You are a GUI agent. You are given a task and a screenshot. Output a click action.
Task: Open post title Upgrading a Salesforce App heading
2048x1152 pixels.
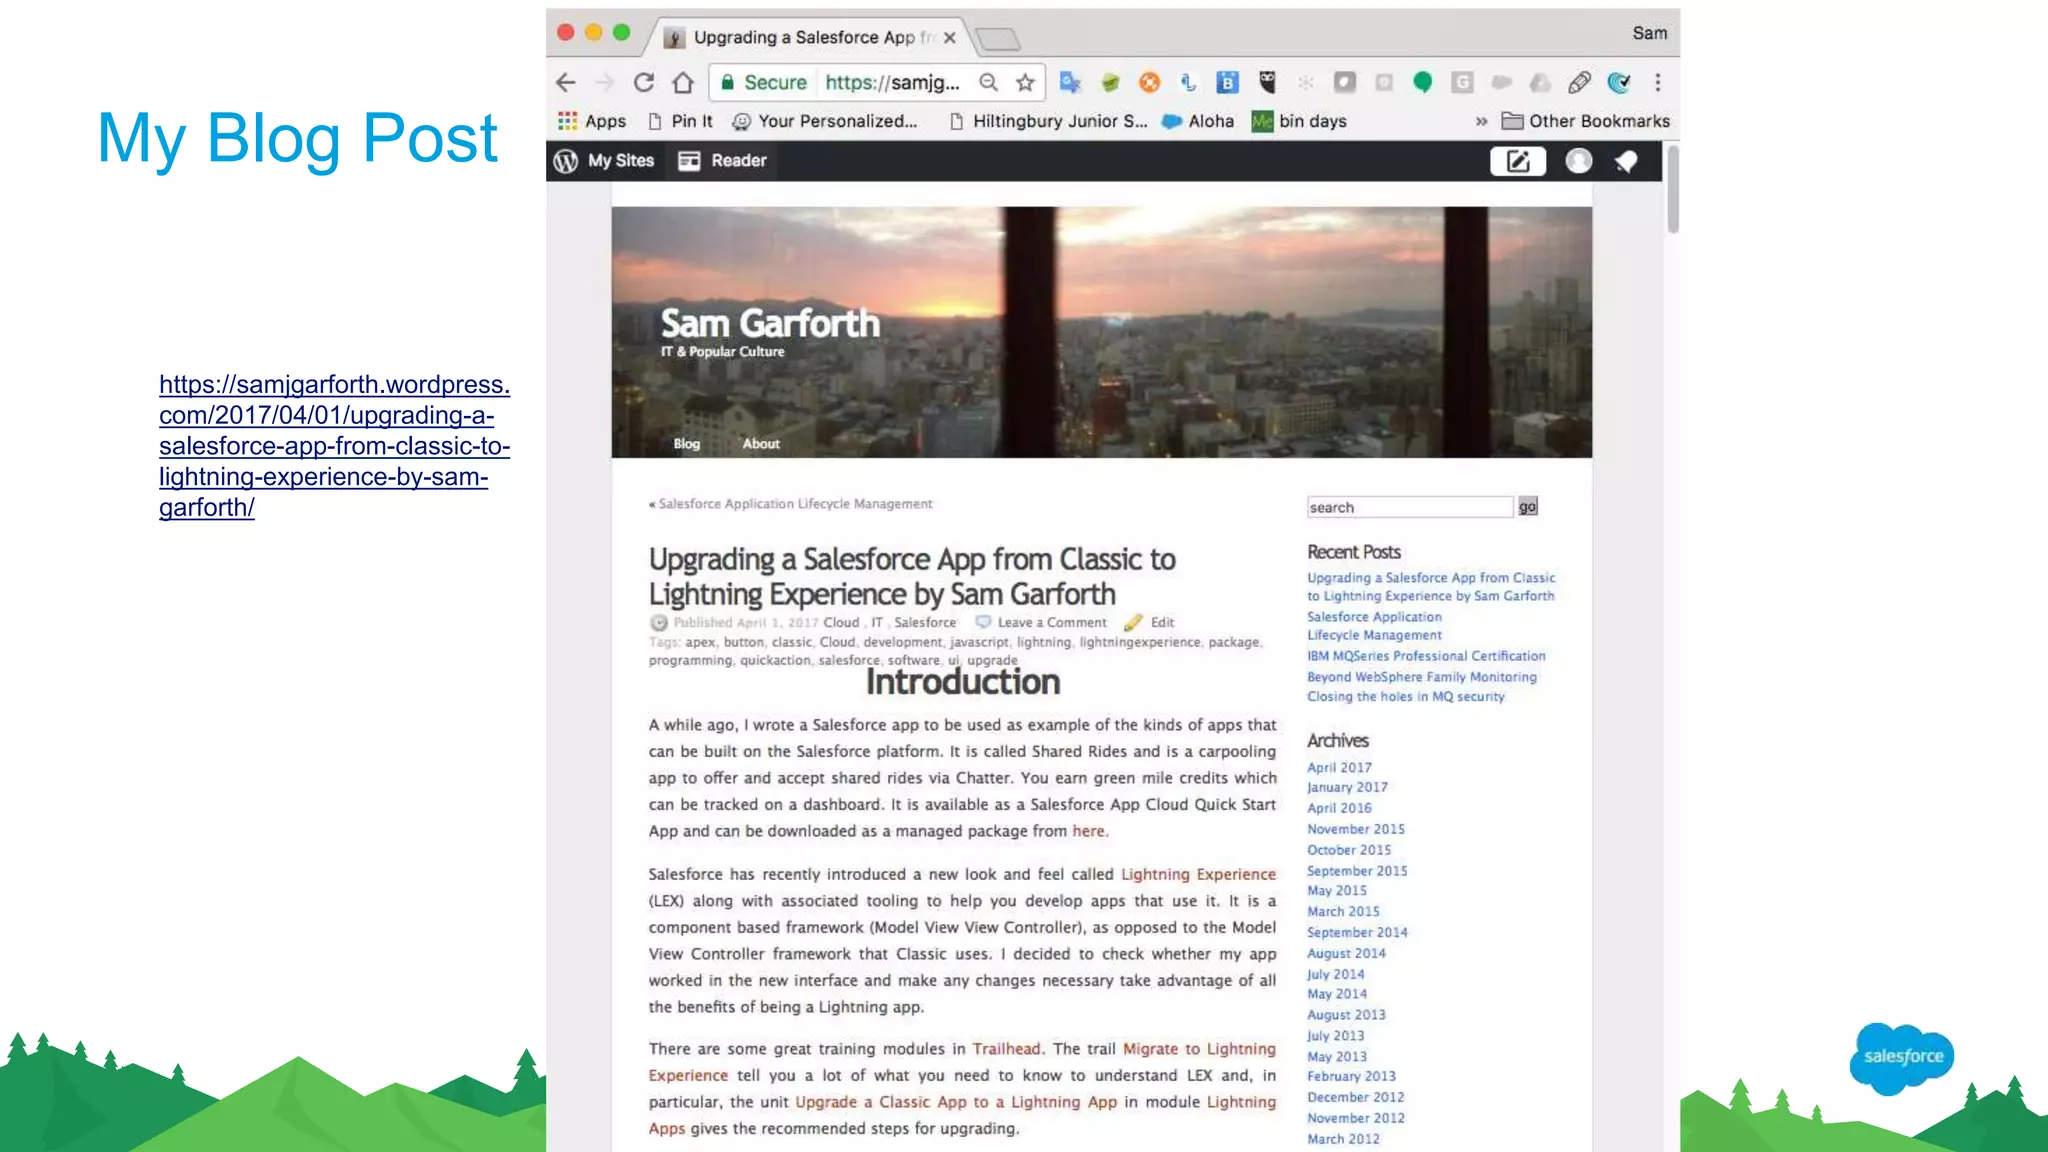[911, 576]
